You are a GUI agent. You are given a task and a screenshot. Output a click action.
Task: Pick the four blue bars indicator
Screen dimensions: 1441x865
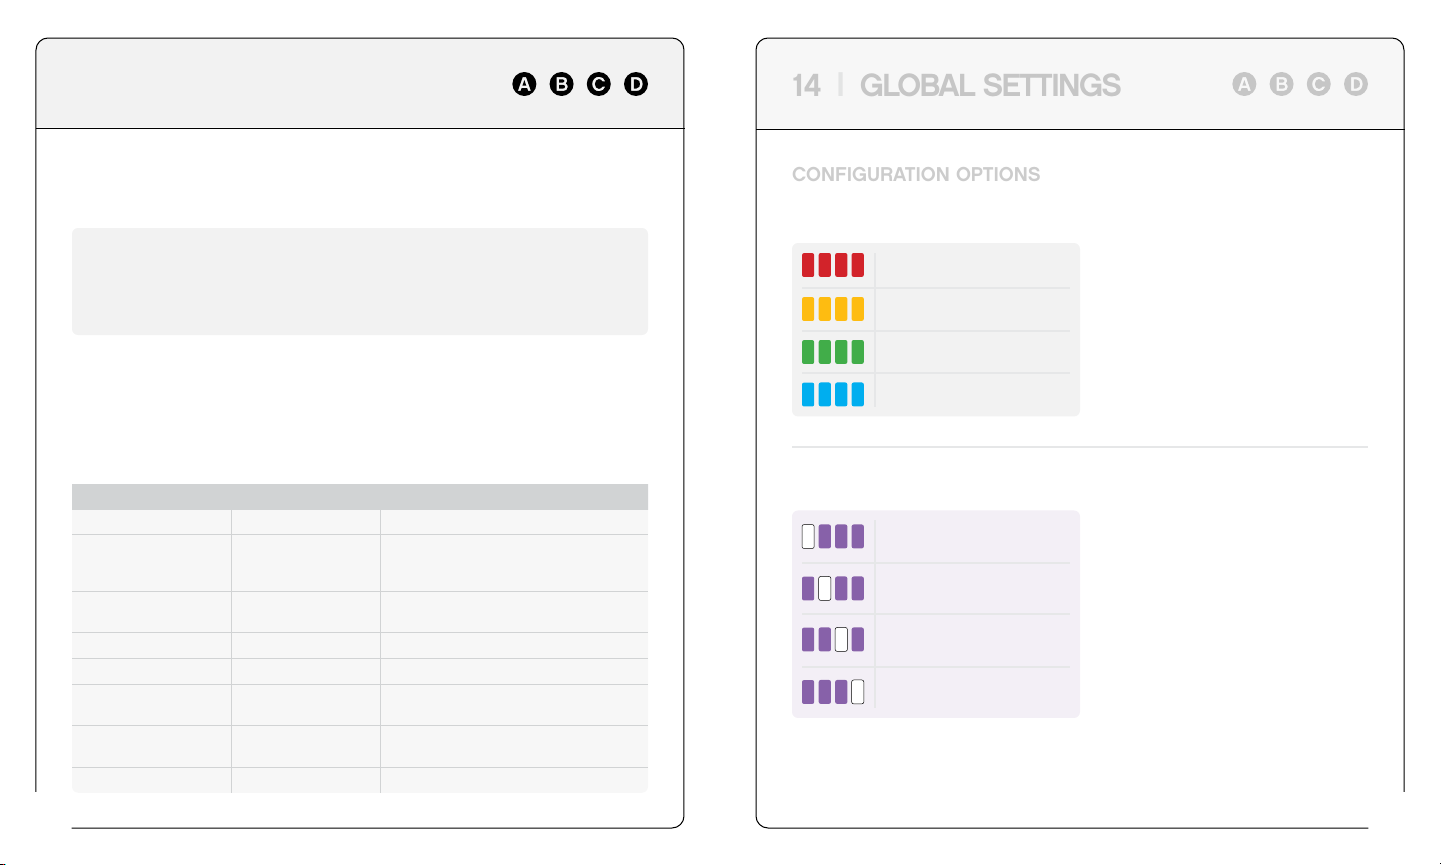833,394
